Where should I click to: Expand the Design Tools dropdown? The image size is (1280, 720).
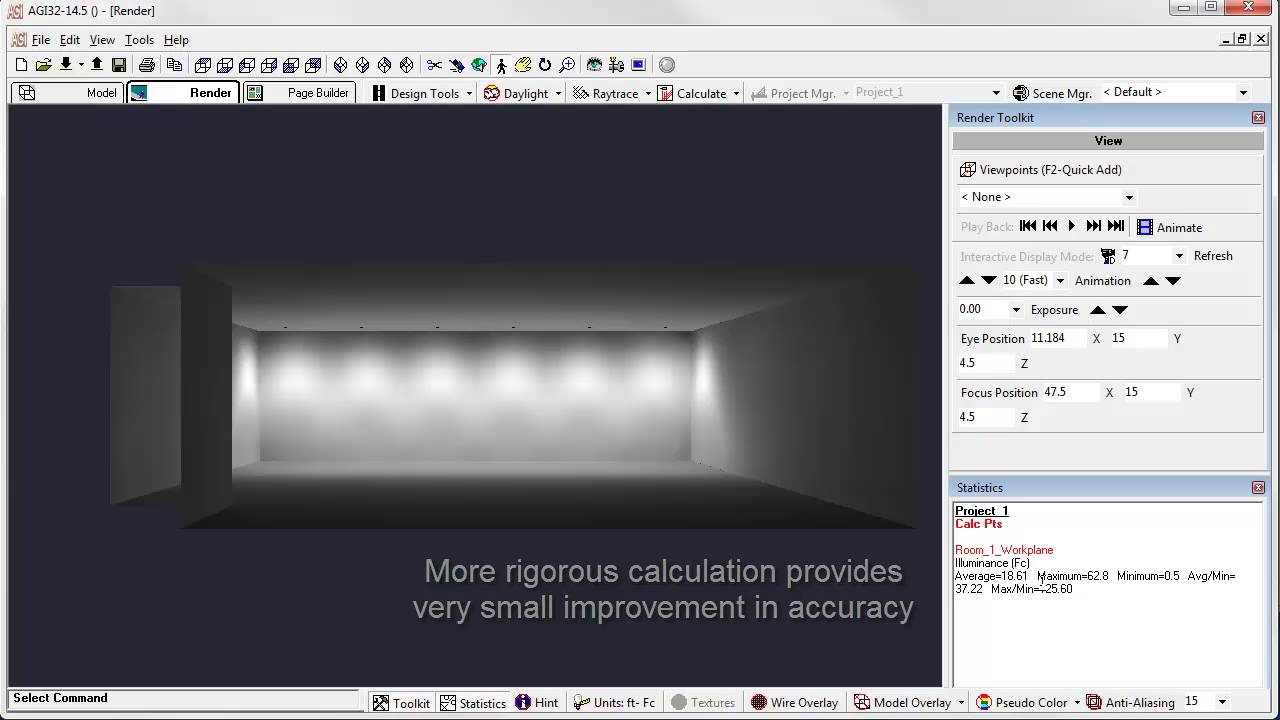click(x=469, y=94)
